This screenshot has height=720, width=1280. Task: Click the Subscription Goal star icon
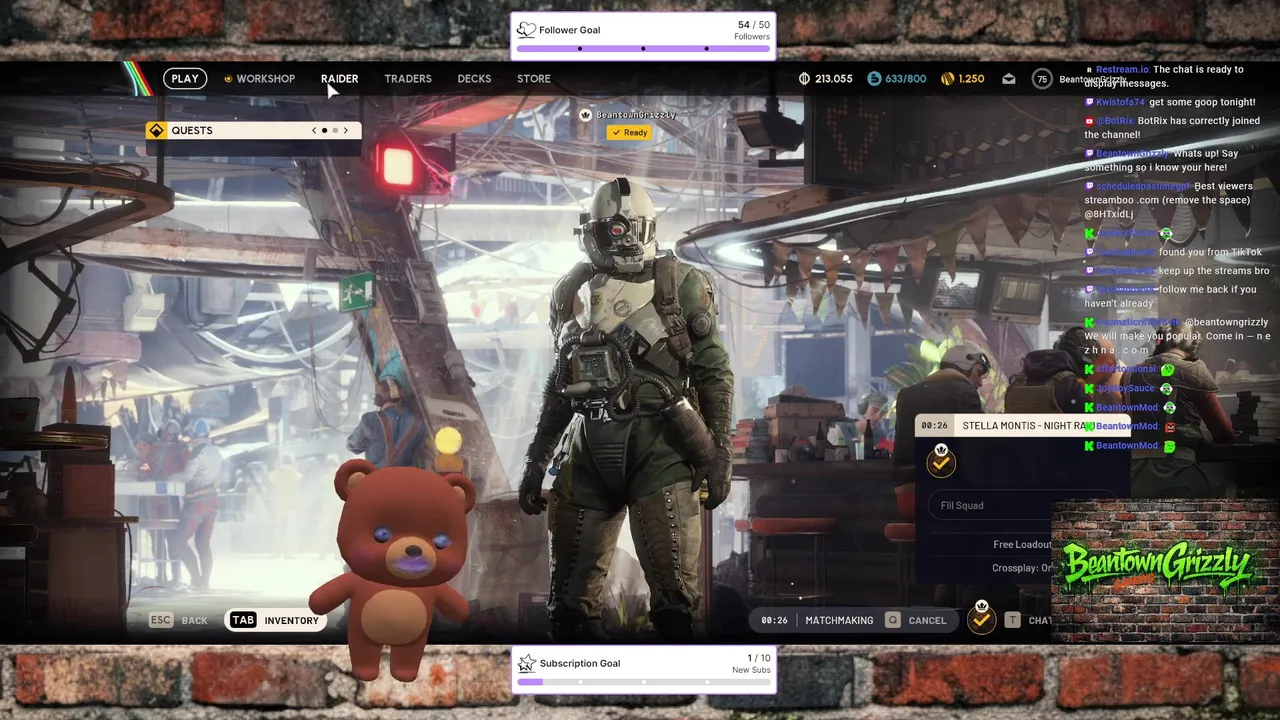pyautogui.click(x=527, y=663)
